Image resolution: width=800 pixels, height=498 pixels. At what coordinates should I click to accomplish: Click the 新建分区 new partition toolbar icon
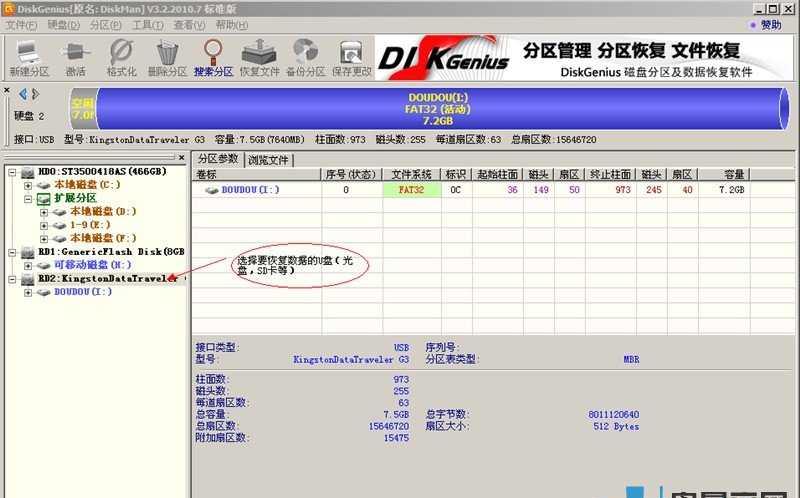click(29, 58)
